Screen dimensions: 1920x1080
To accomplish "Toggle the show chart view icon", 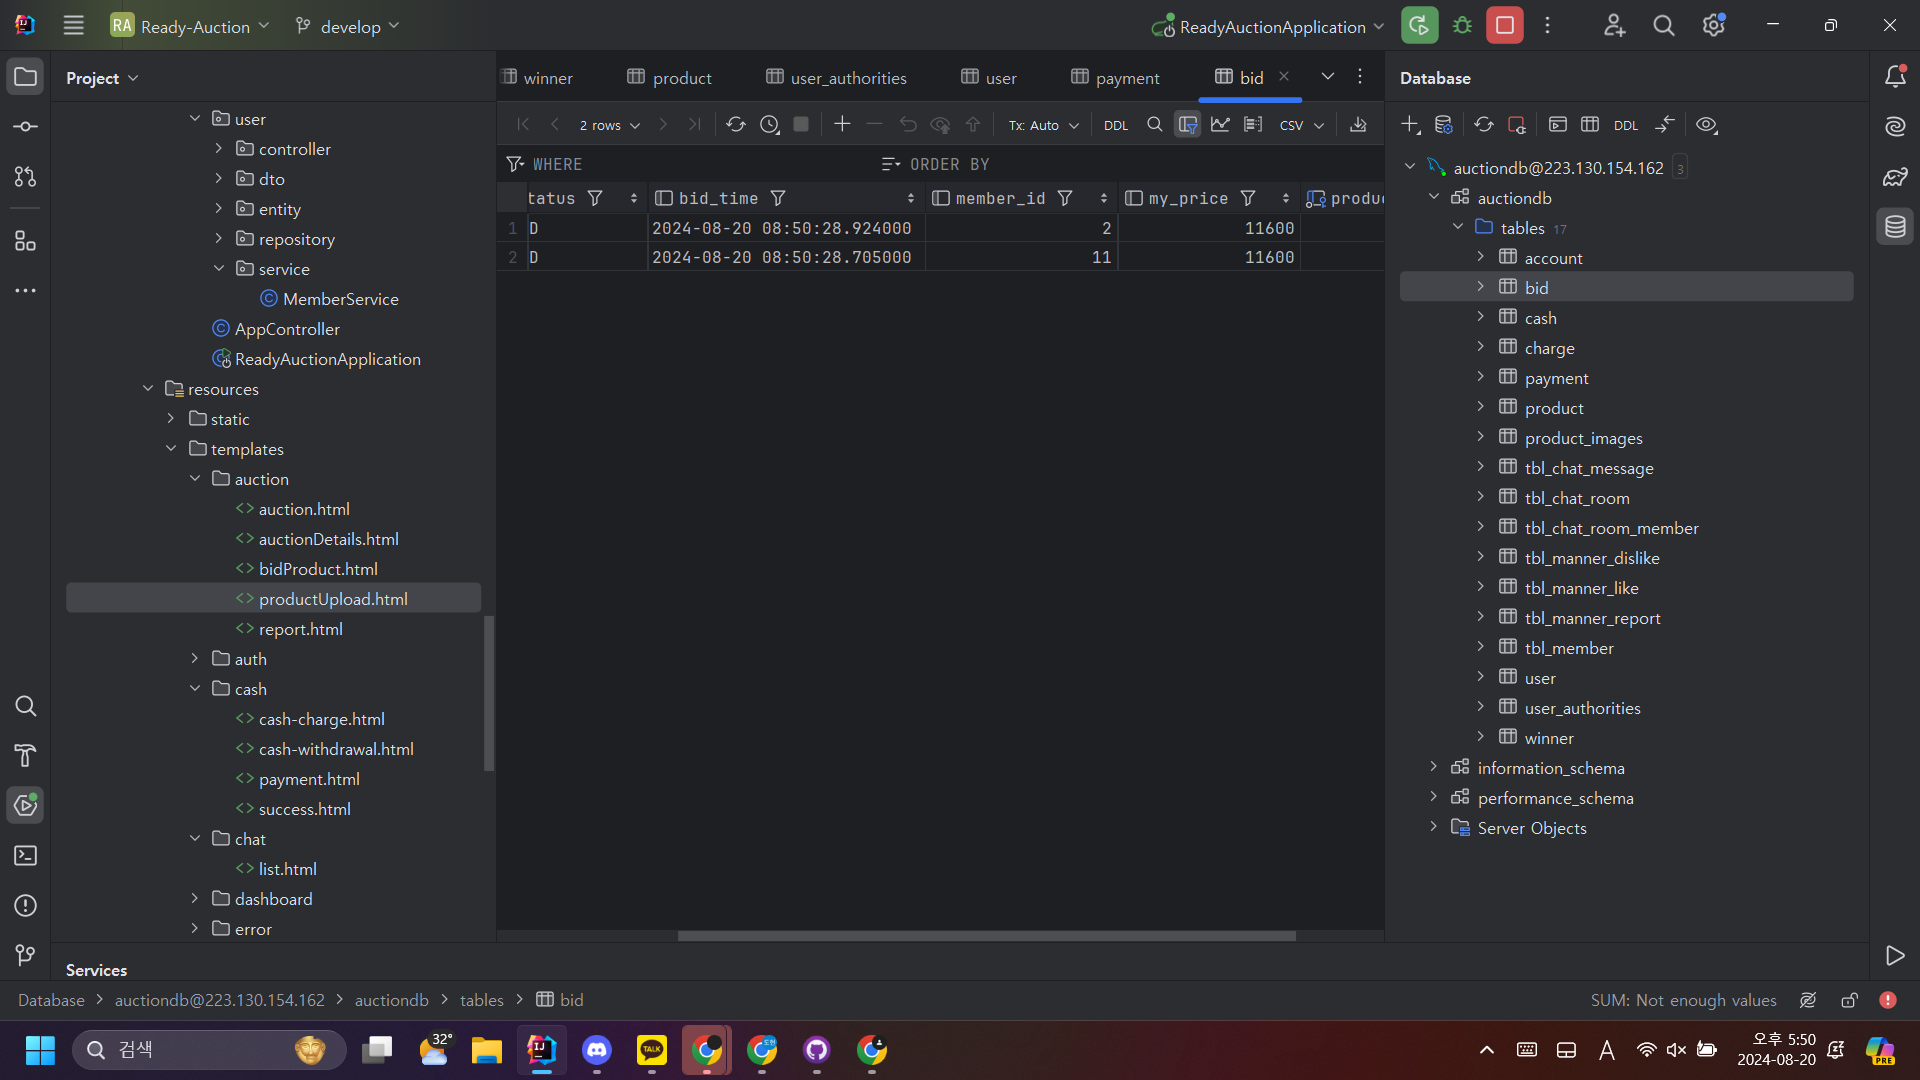I will pos(1220,125).
